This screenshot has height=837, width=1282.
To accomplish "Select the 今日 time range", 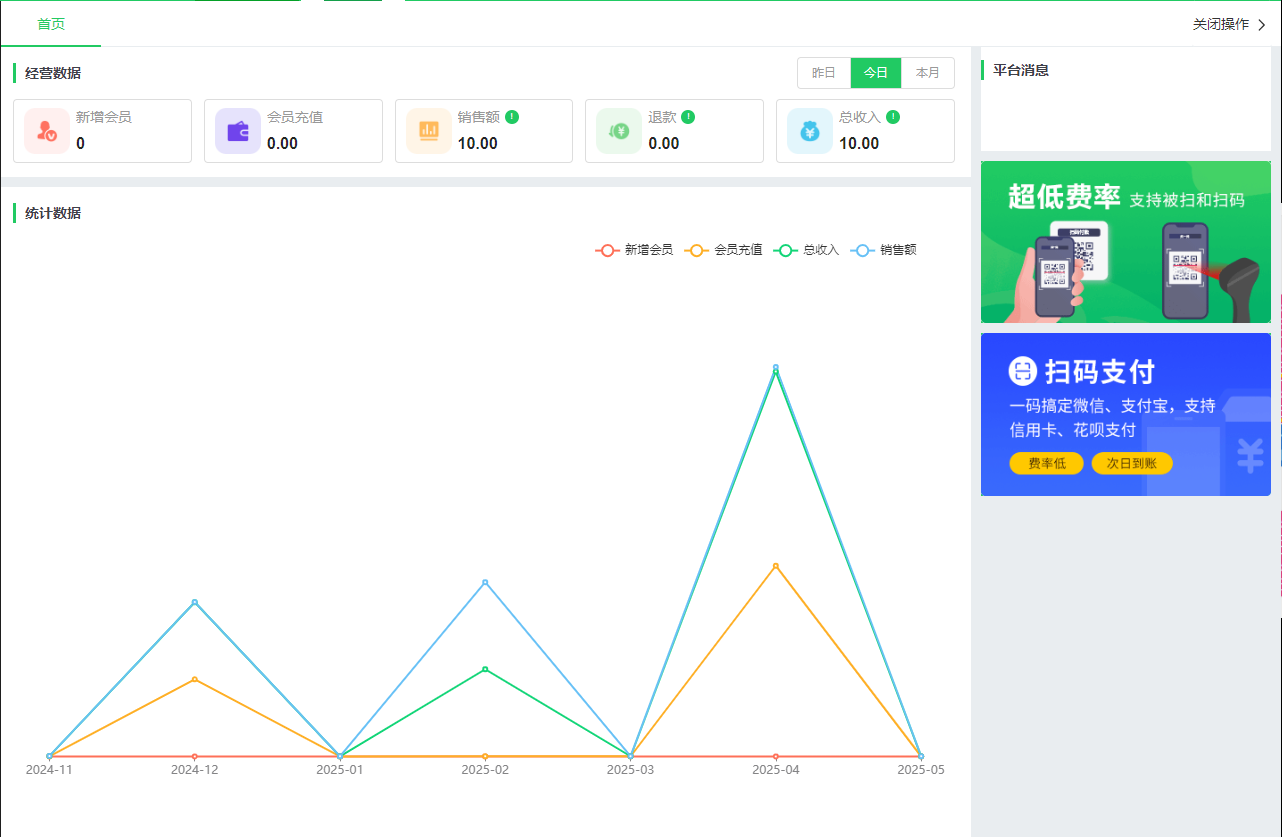I will [876, 73].
